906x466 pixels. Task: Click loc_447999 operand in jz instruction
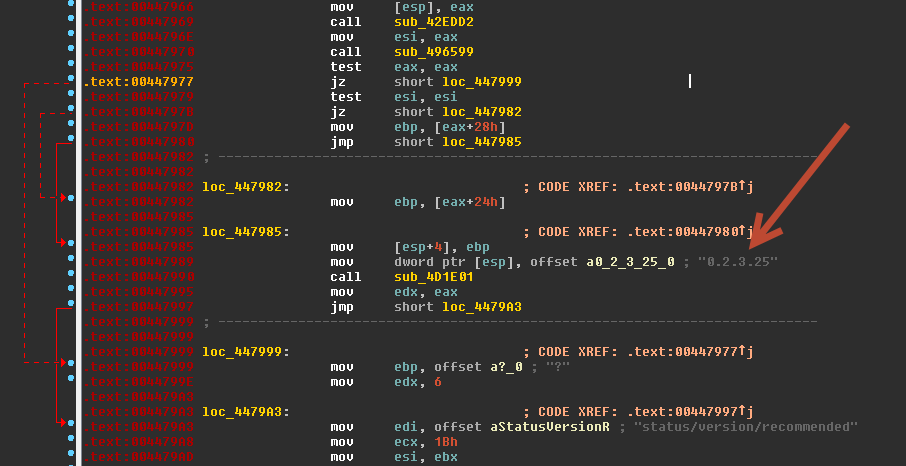pos(482,82)
